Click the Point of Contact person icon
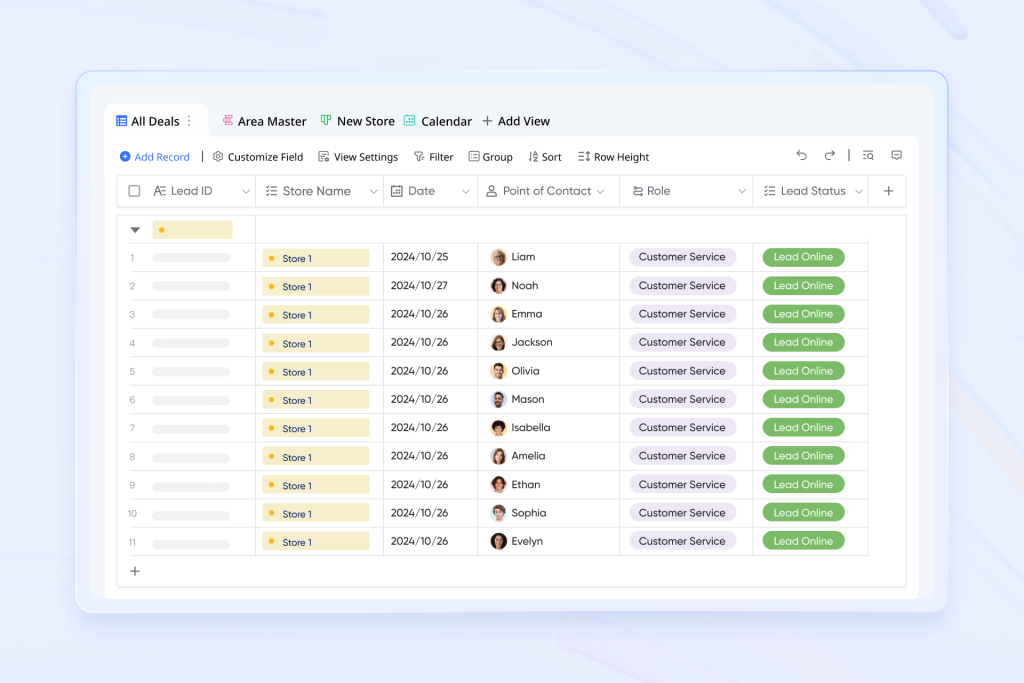1024x683 pixels. click(491, 191)
